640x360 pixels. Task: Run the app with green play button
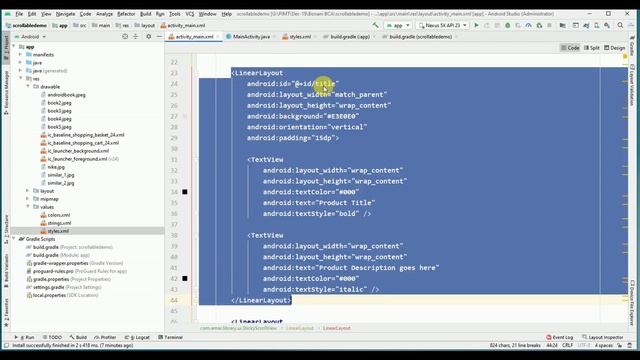tap(476, 25)
